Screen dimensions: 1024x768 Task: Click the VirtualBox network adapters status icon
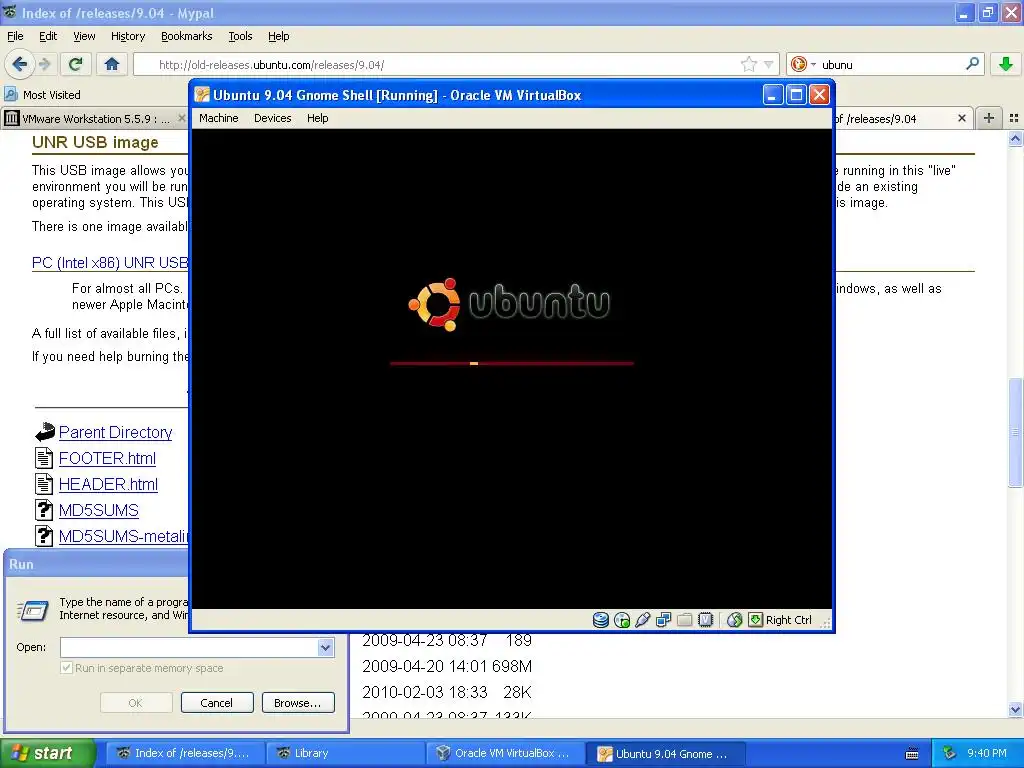[x=664, y=620]
